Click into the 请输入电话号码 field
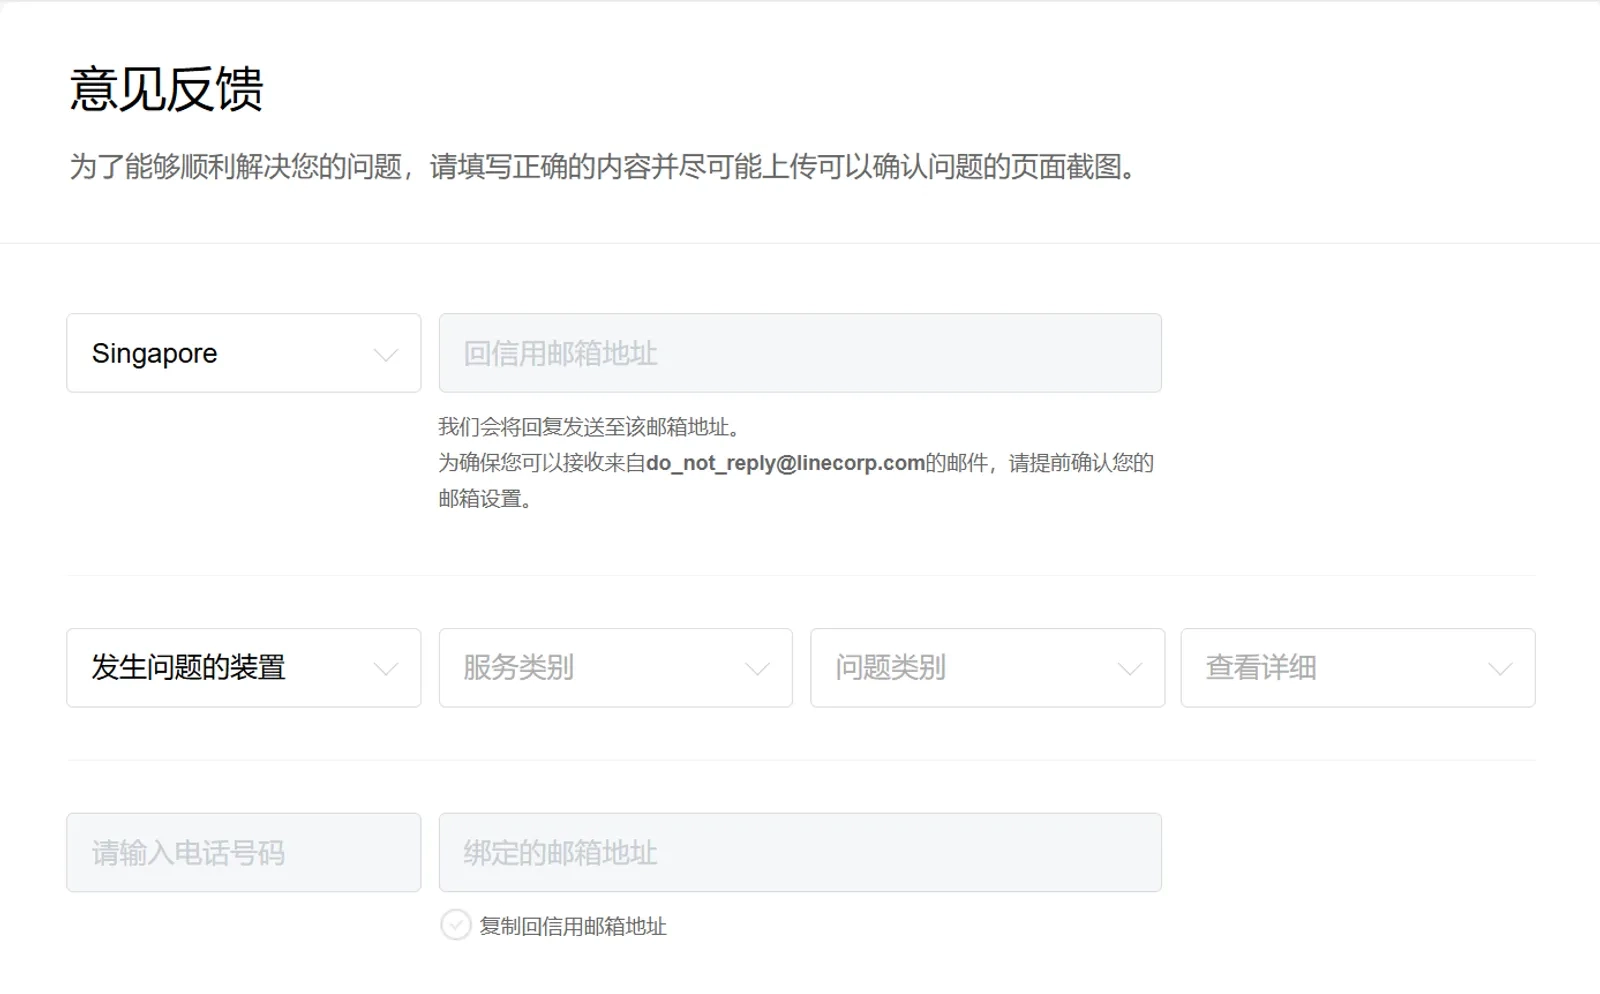 [244, 852]
